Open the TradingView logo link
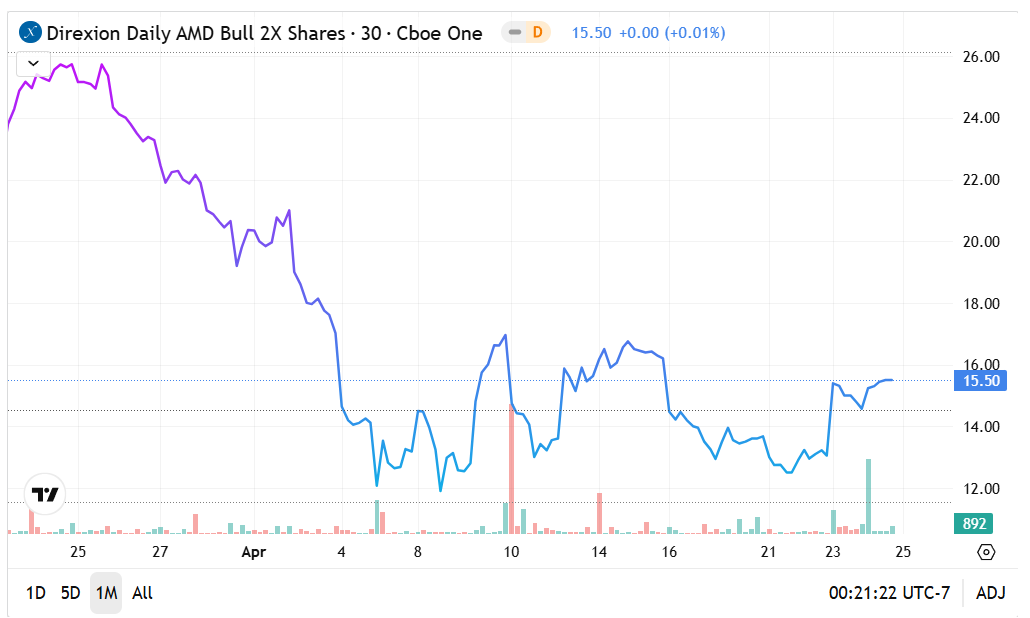Screen dimensions: 1030x618 45,494
